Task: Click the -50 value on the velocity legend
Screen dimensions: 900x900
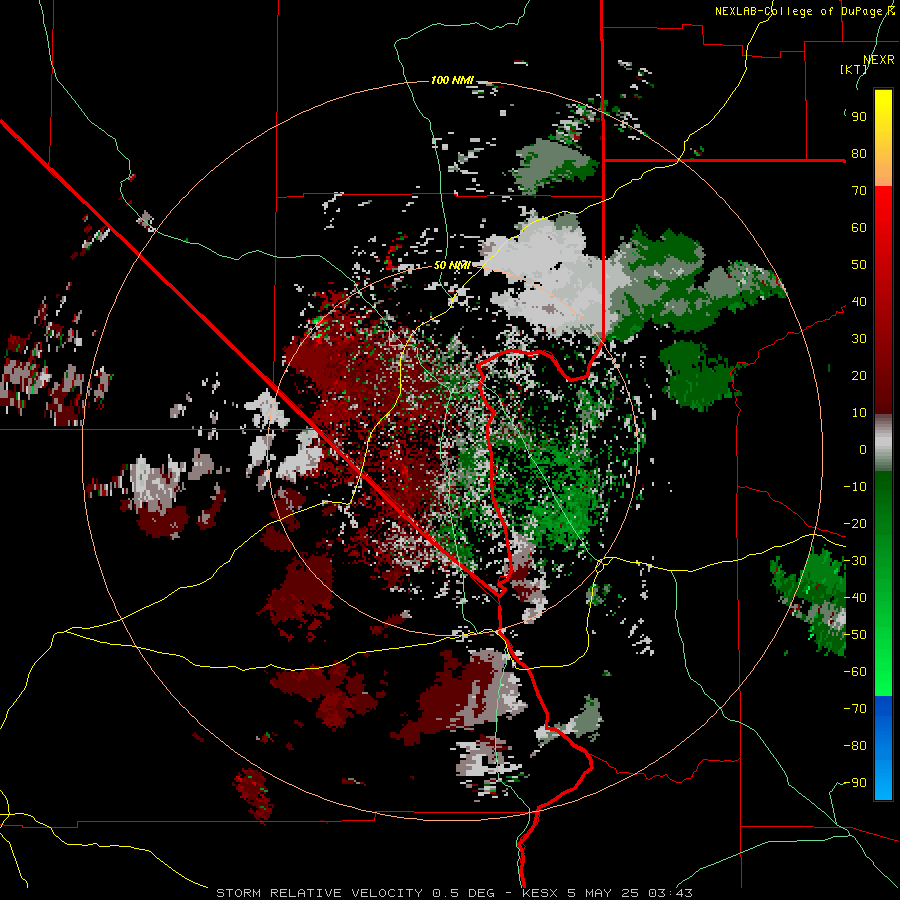Action: click(855, 635)
